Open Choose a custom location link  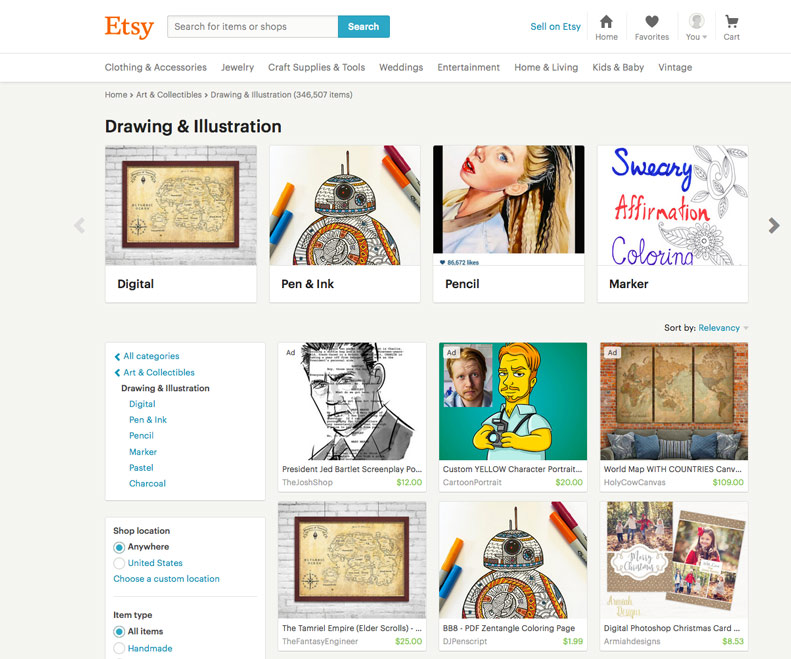(x=166, y=579)
